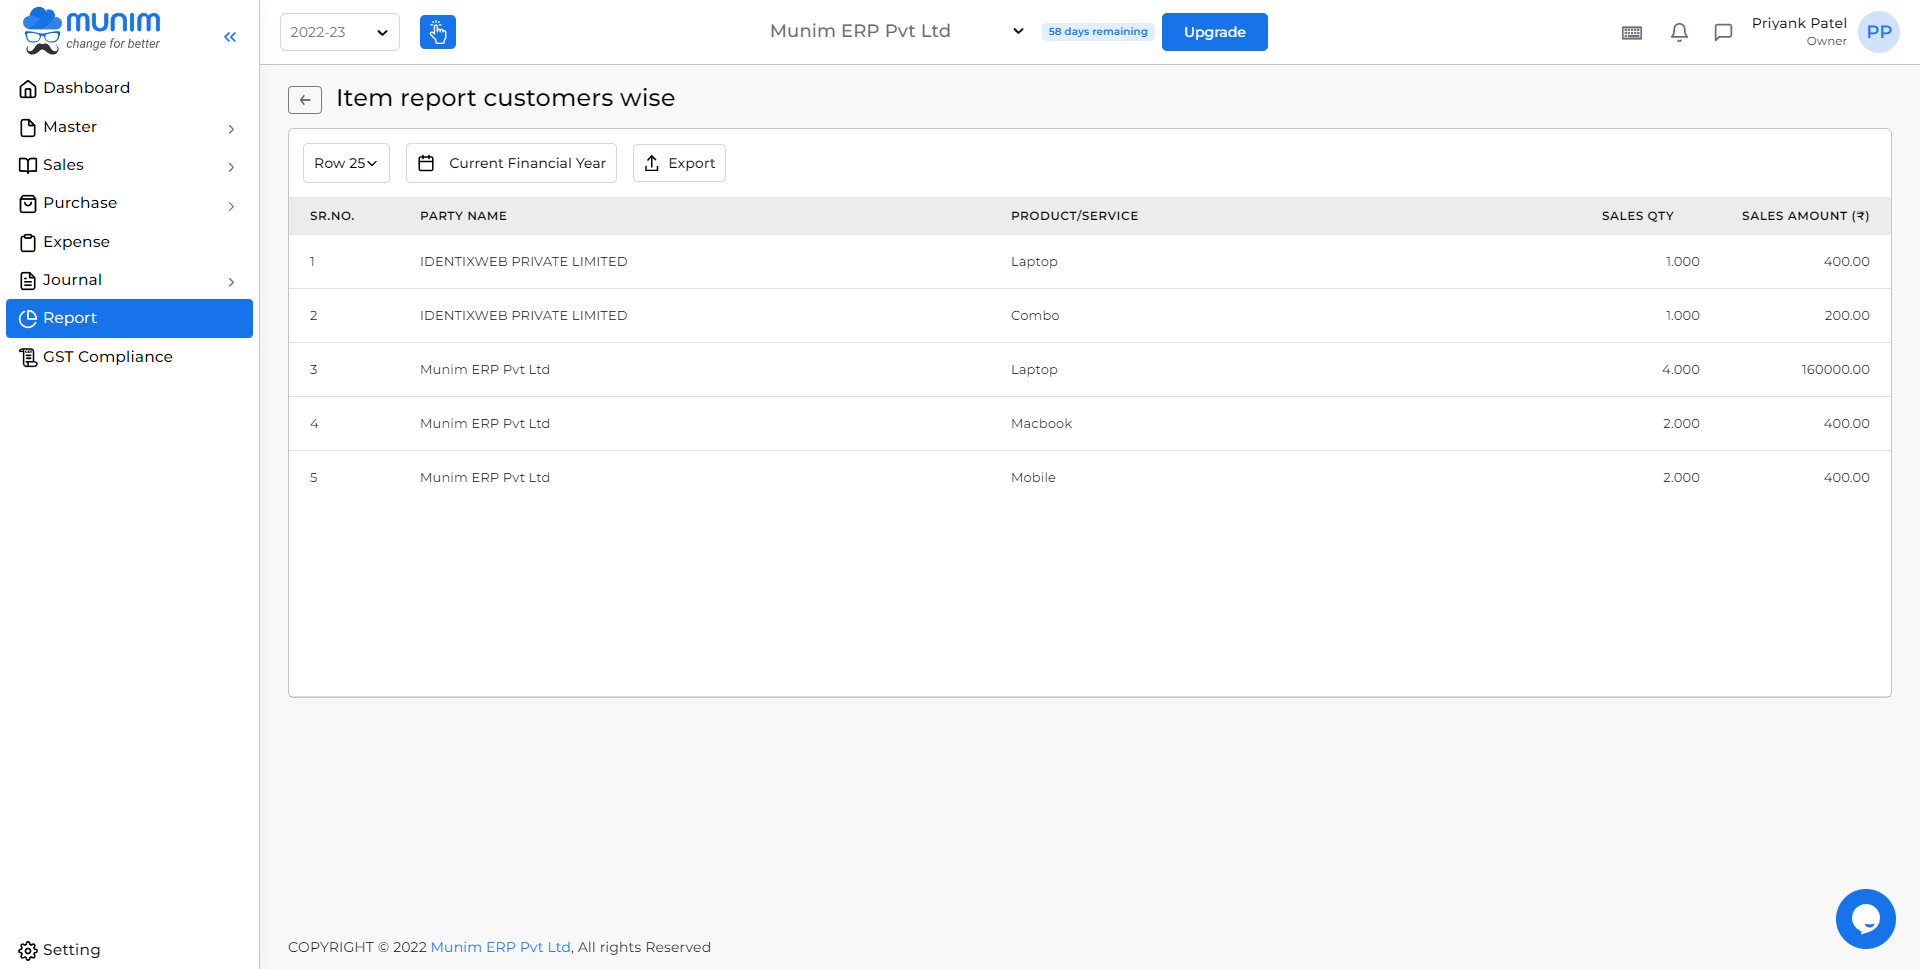Click the Item report customers wise heading
Viewport: 1920px width, 969px height.
(505, 98)
